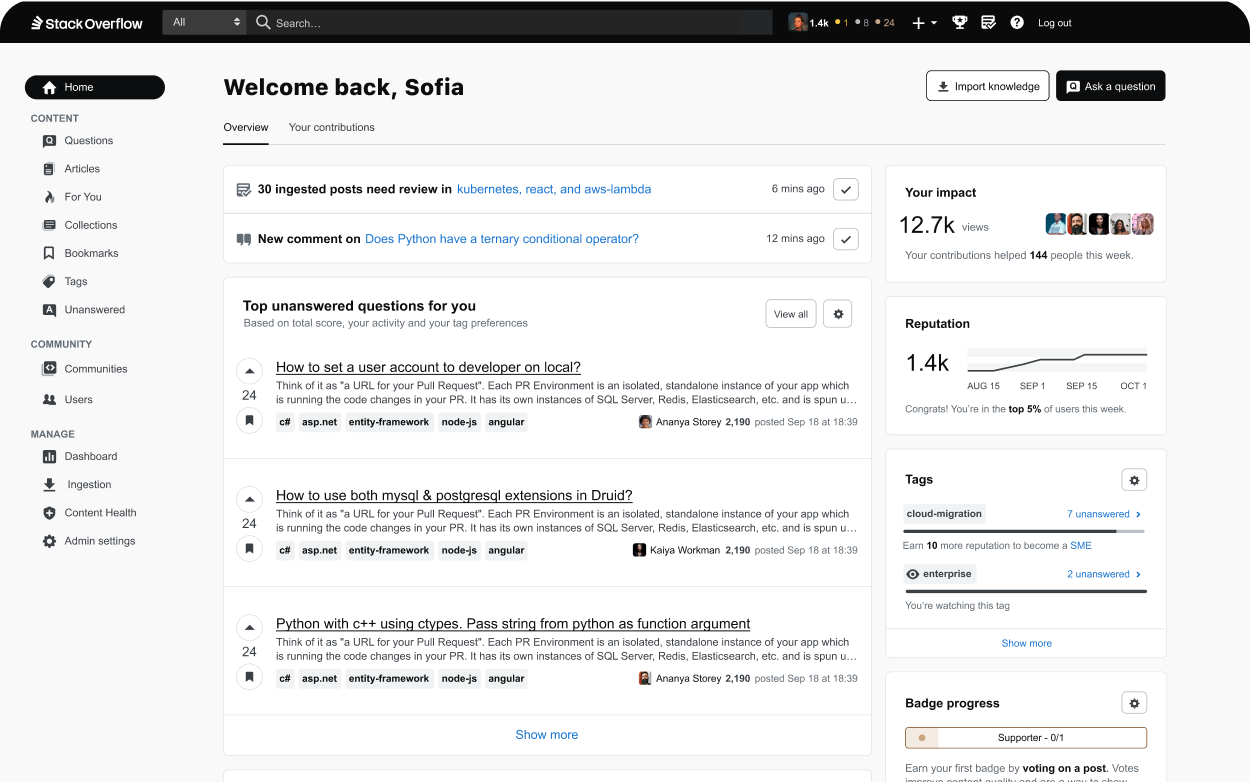Screen dimensions: 1250x782
Task: Click the search magnifier icon
Action: point(263,22)
